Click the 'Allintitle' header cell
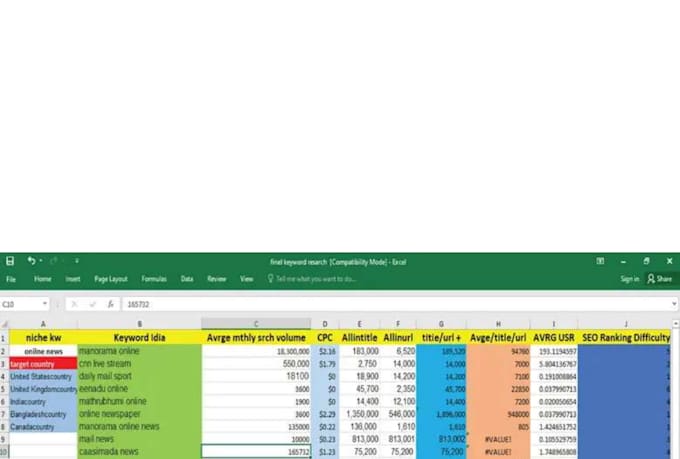680x459 pixels. tap(360, 338)
